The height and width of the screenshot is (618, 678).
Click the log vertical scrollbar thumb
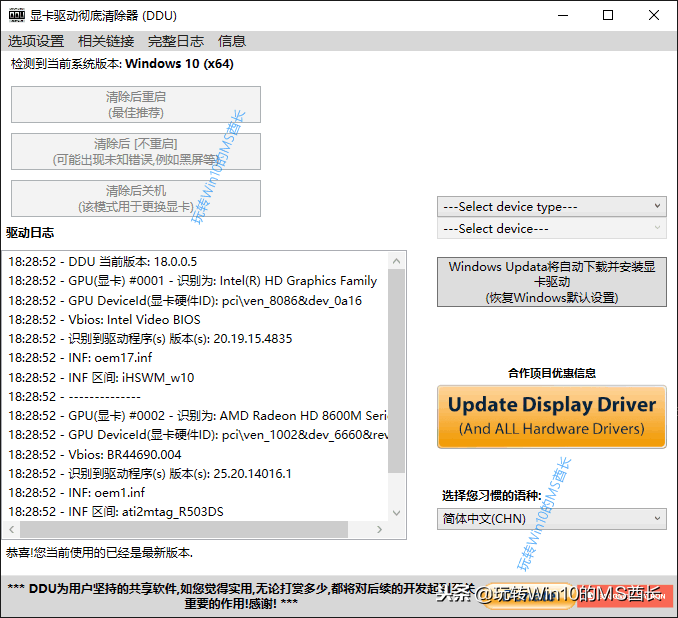point(397,371)
